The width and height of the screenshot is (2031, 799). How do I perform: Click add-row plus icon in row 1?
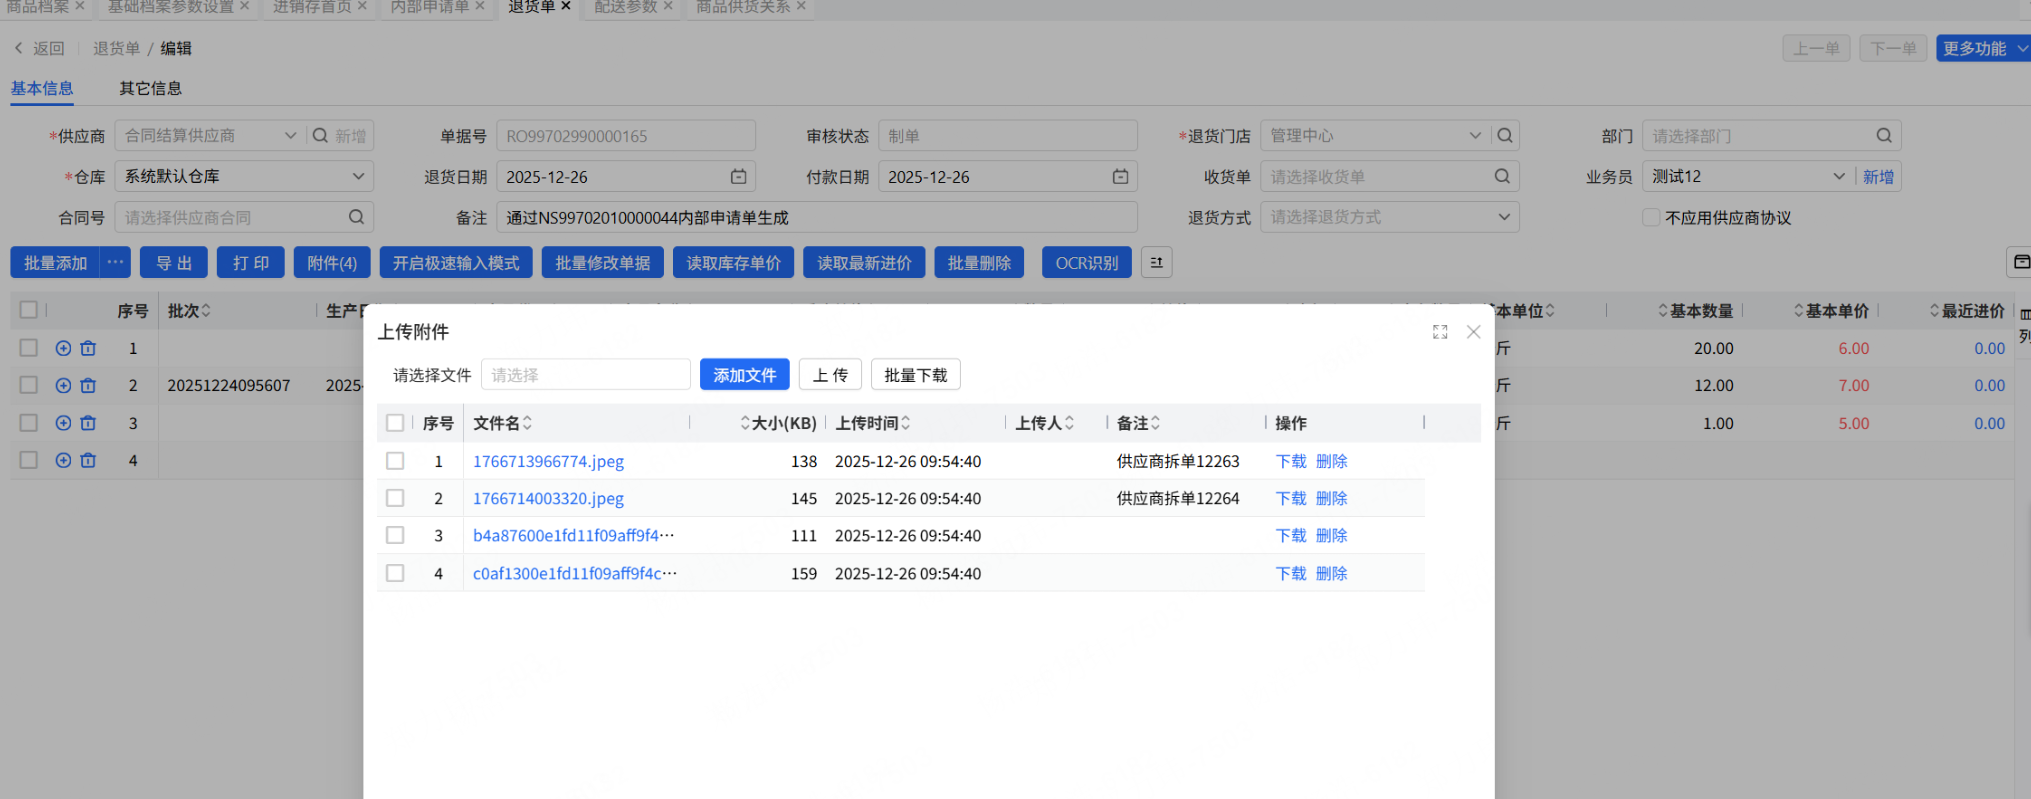click(x=63, y=348)
